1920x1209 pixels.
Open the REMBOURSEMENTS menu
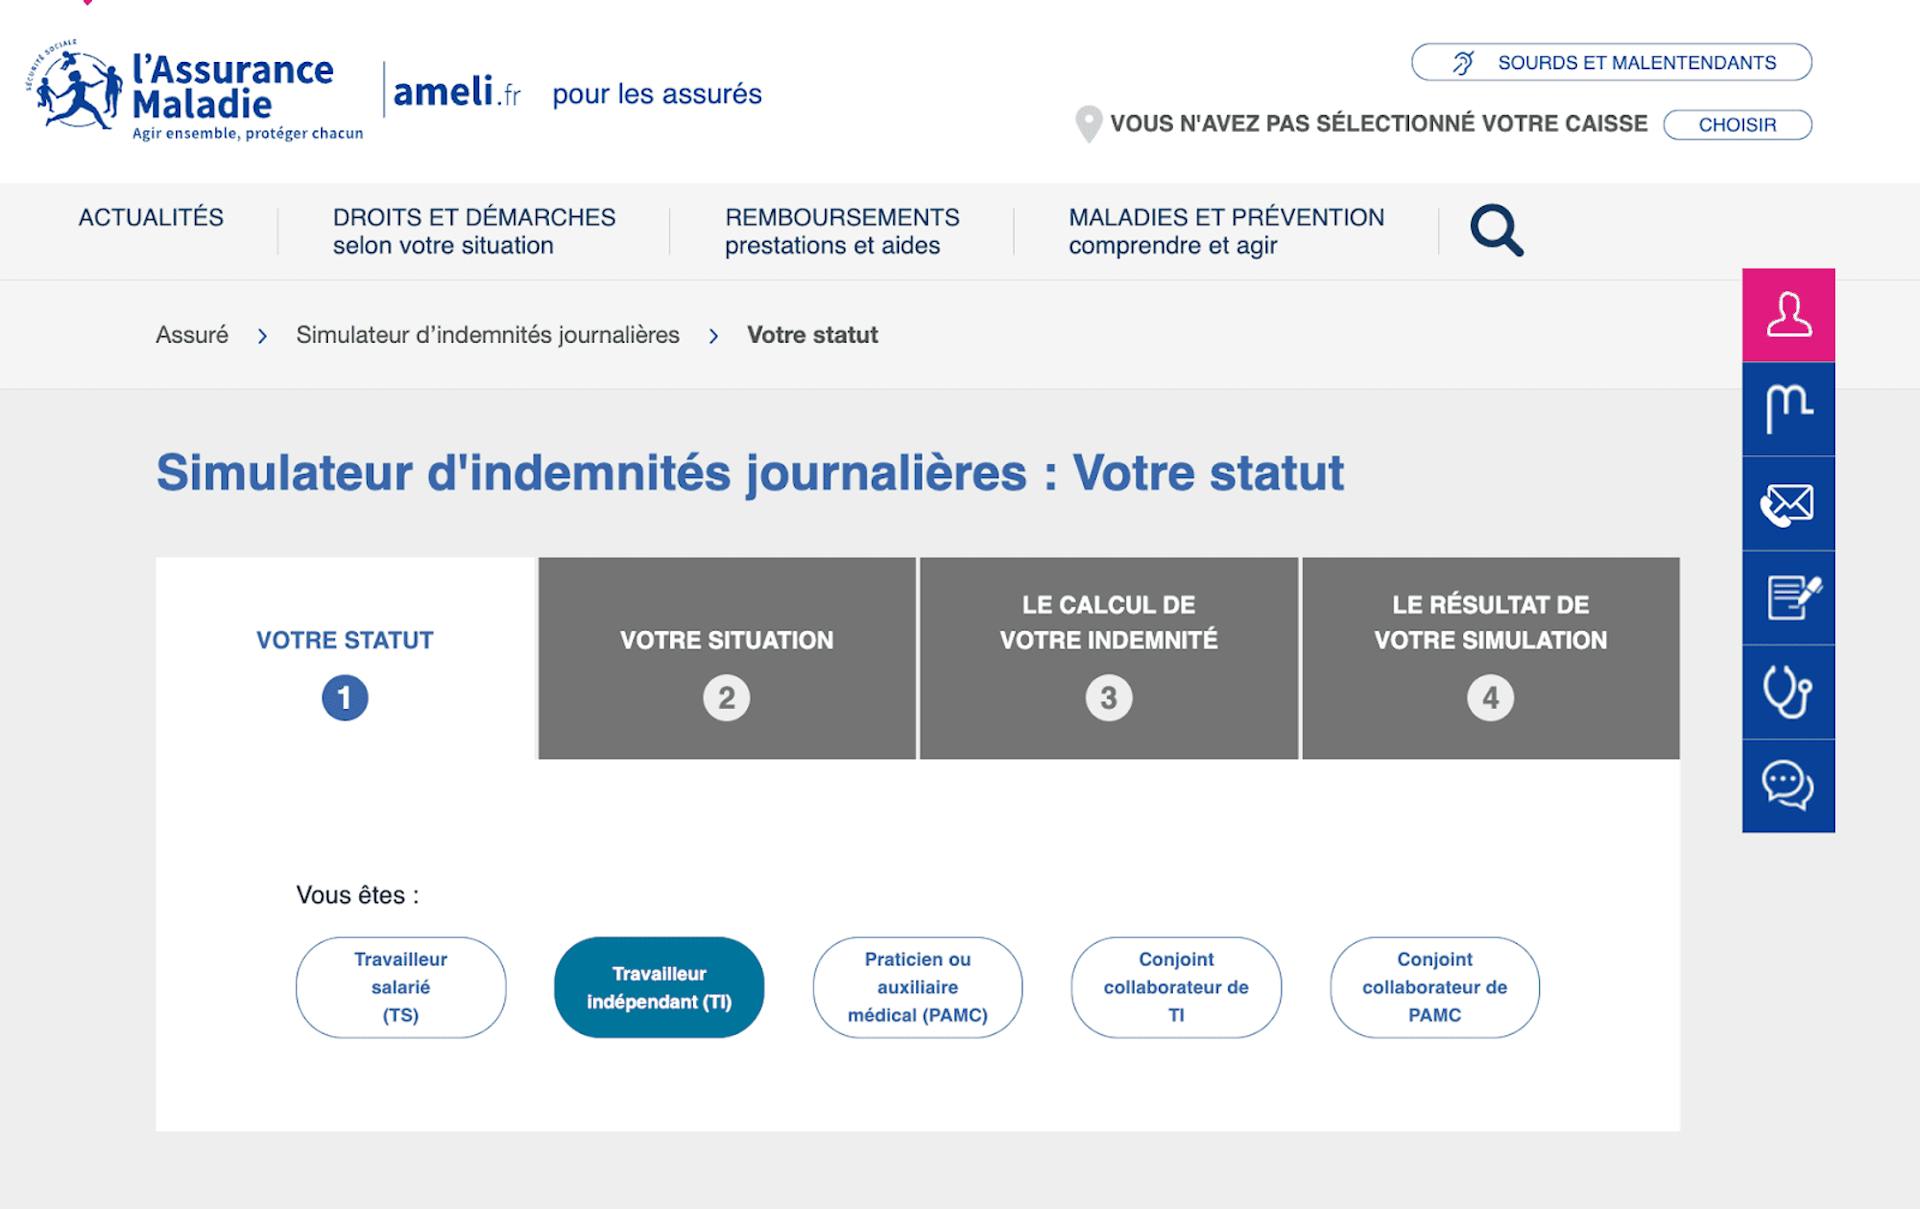[x=841, y=230]
